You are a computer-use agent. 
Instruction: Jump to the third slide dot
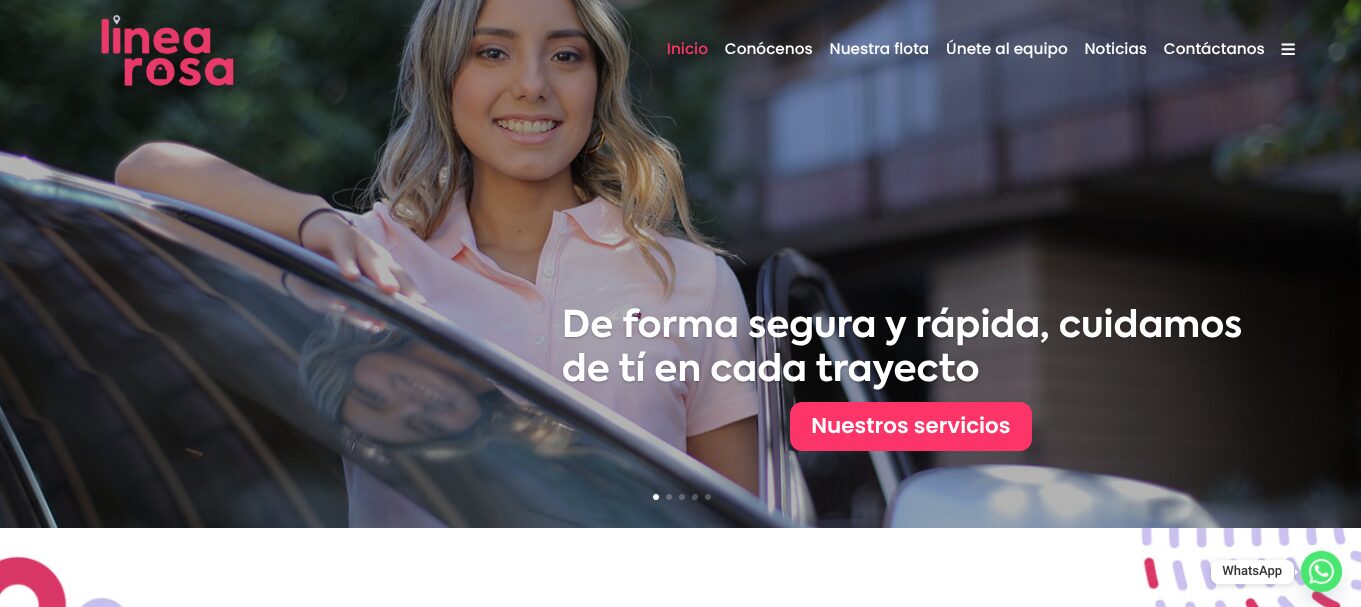pyautogui.click(x=682, y=496)
